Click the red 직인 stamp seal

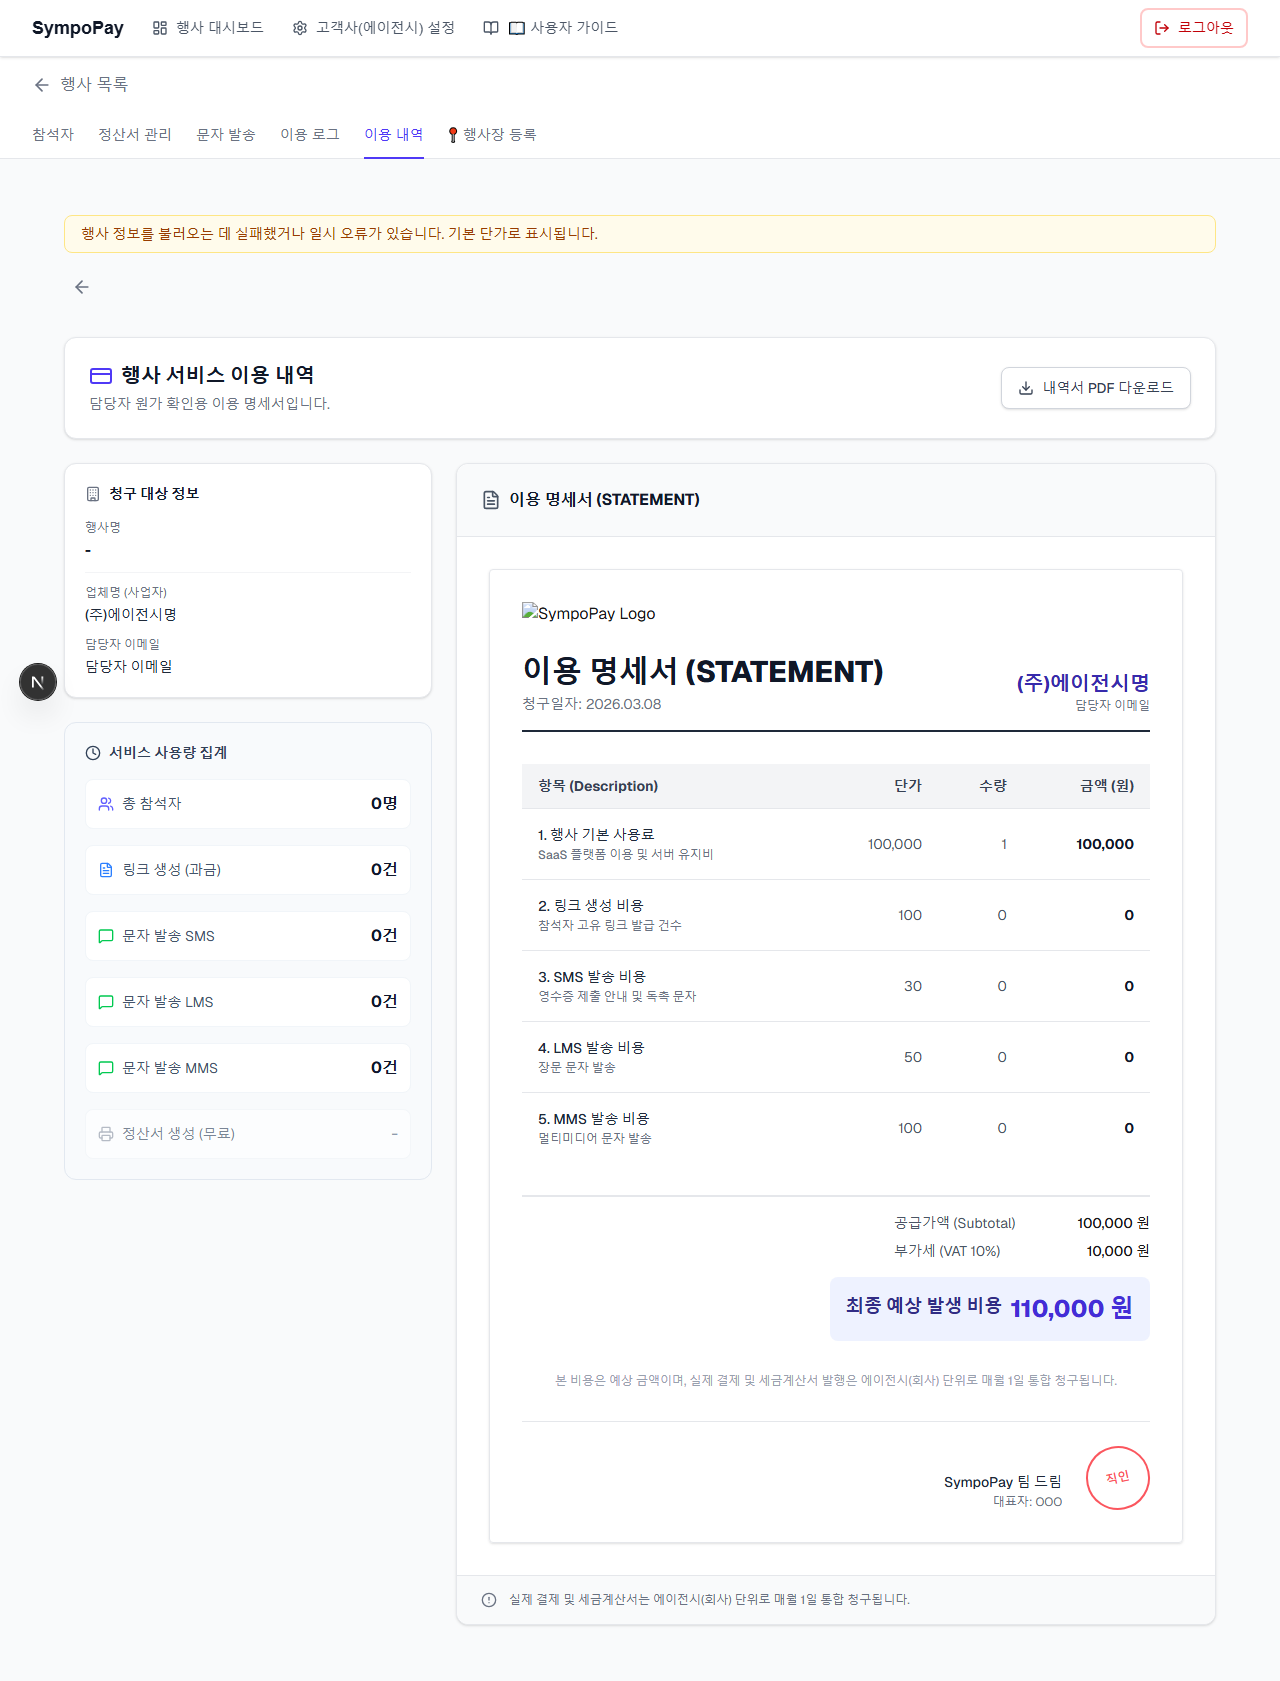click(x=1117, y=1478)
